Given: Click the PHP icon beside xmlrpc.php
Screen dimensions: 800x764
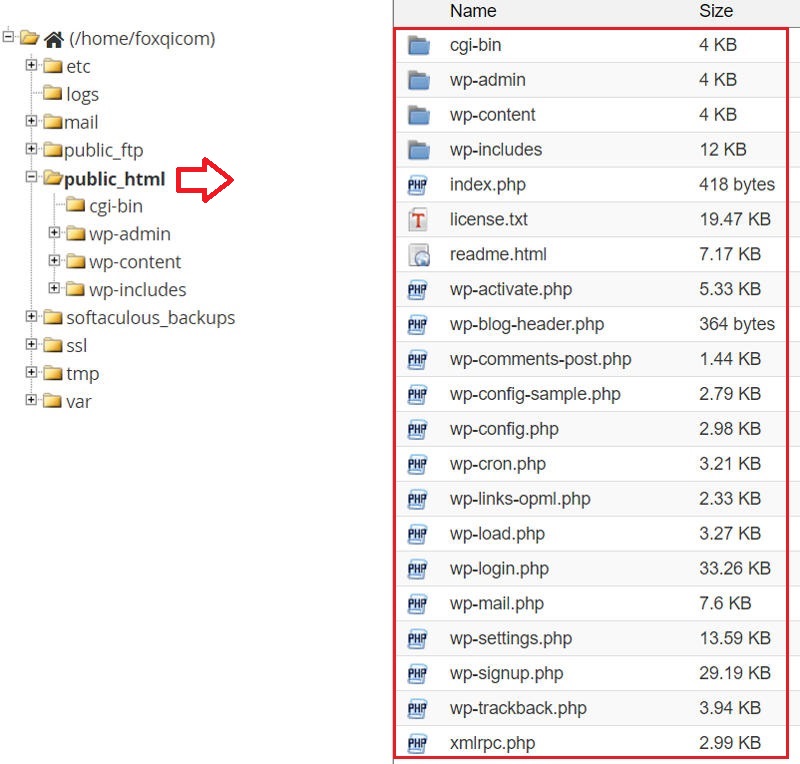Looking at the screenshot, I should click(417, 743).
